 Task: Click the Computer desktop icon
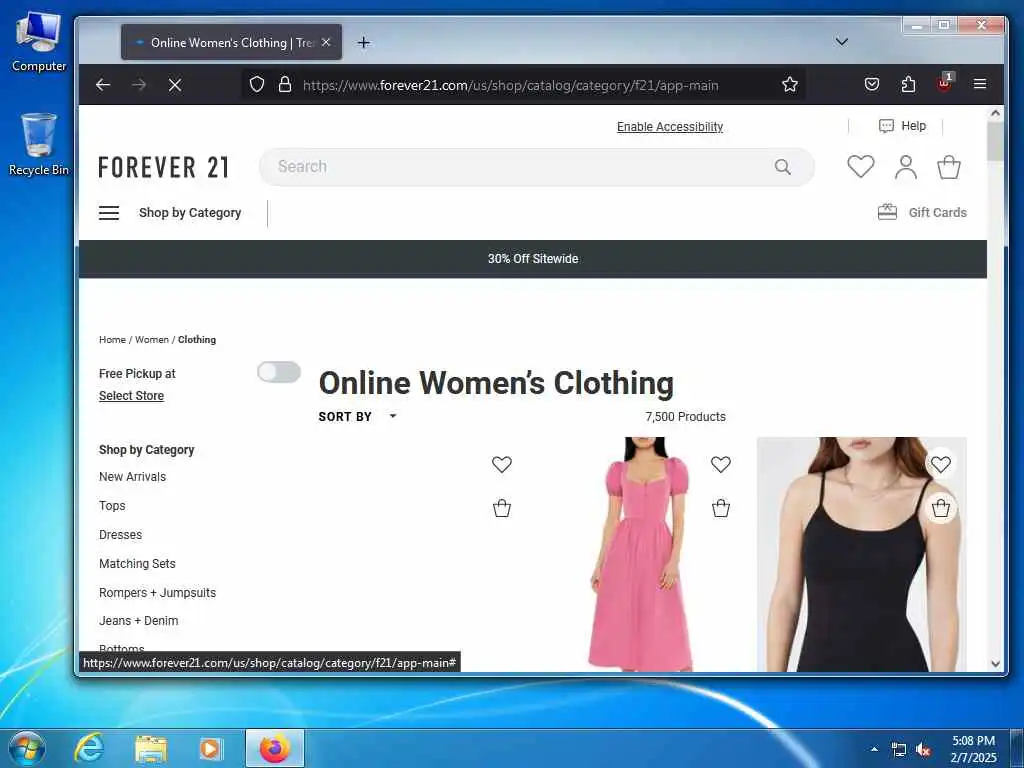pos(39,41)
